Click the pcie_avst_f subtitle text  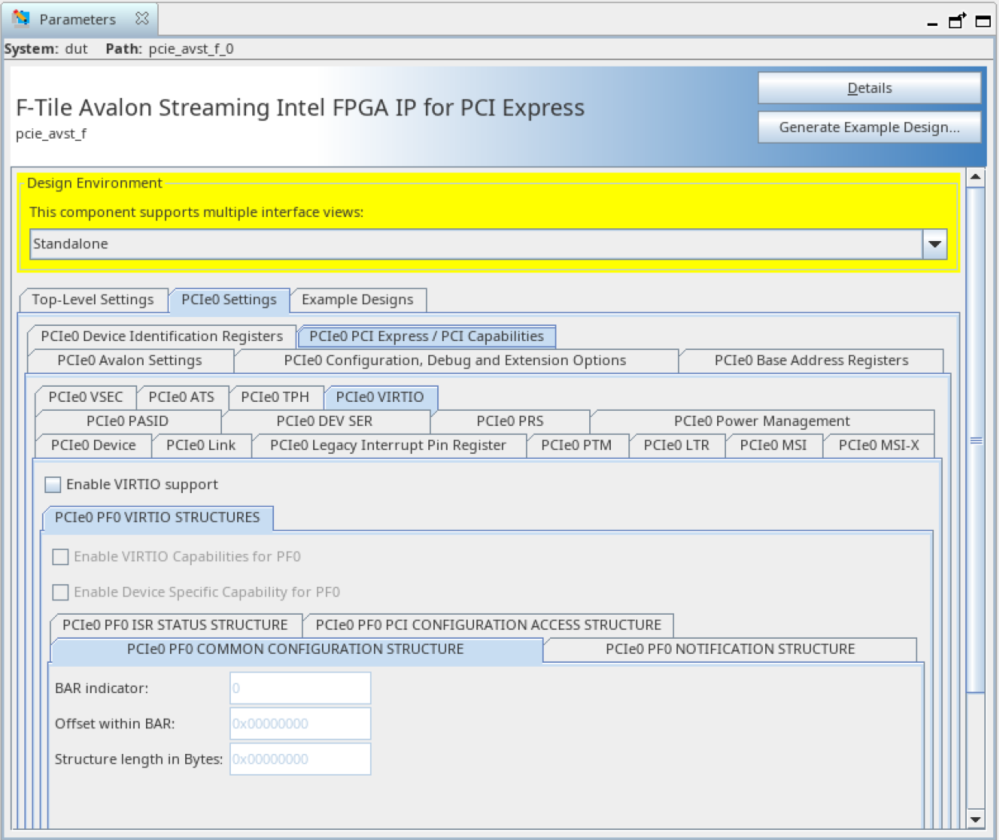pyautogui.click(x=51, y=134)
